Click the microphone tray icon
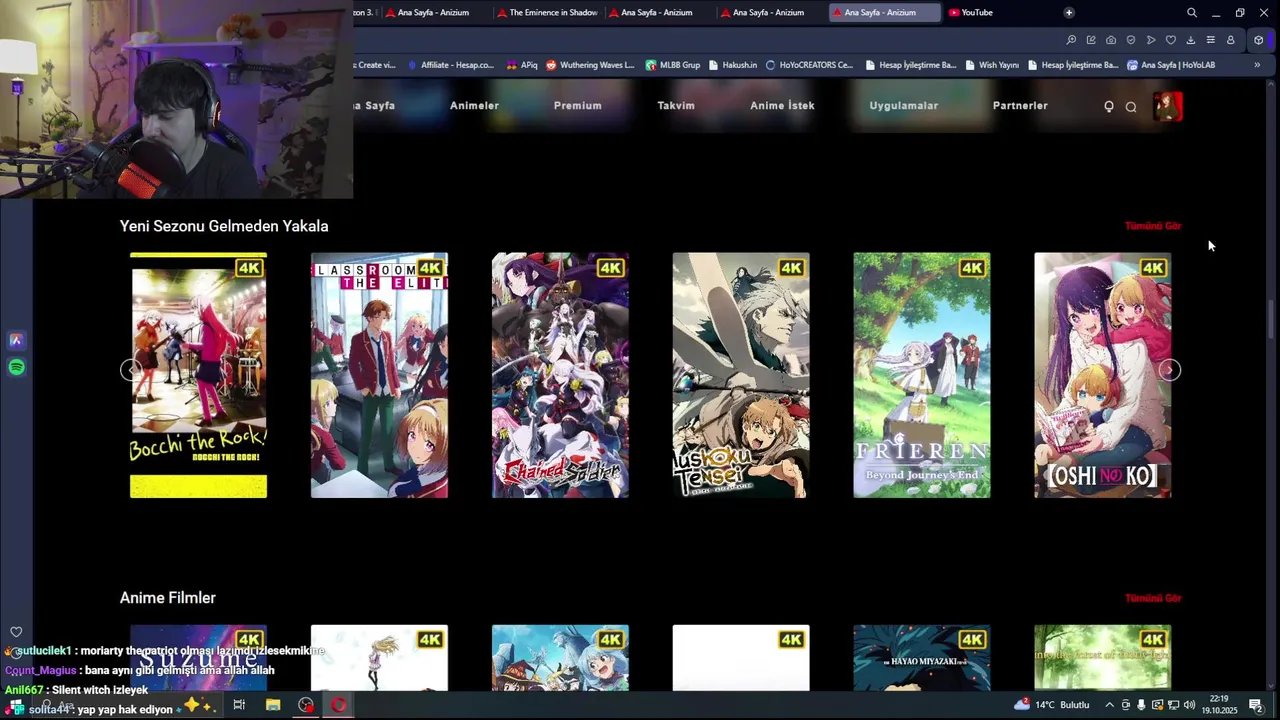 [1141, 705]
